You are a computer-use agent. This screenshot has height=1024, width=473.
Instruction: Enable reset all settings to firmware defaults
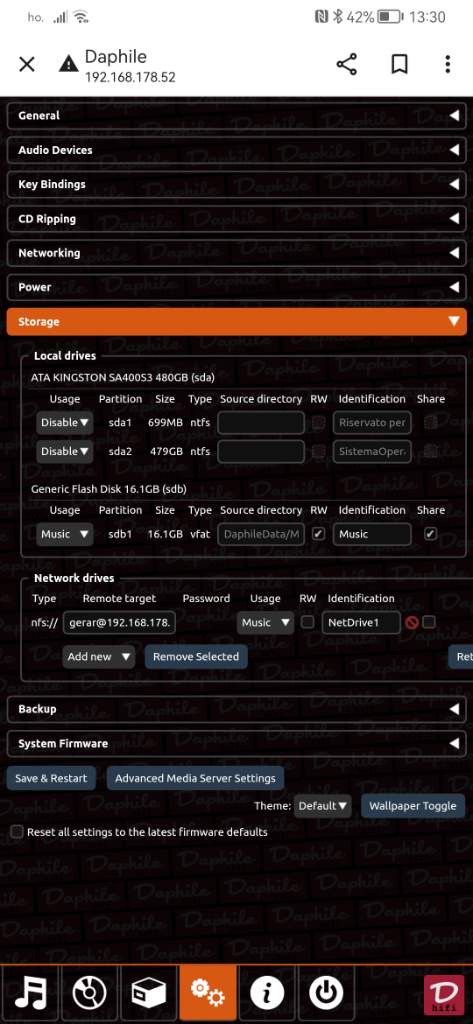tap(17, 832)
